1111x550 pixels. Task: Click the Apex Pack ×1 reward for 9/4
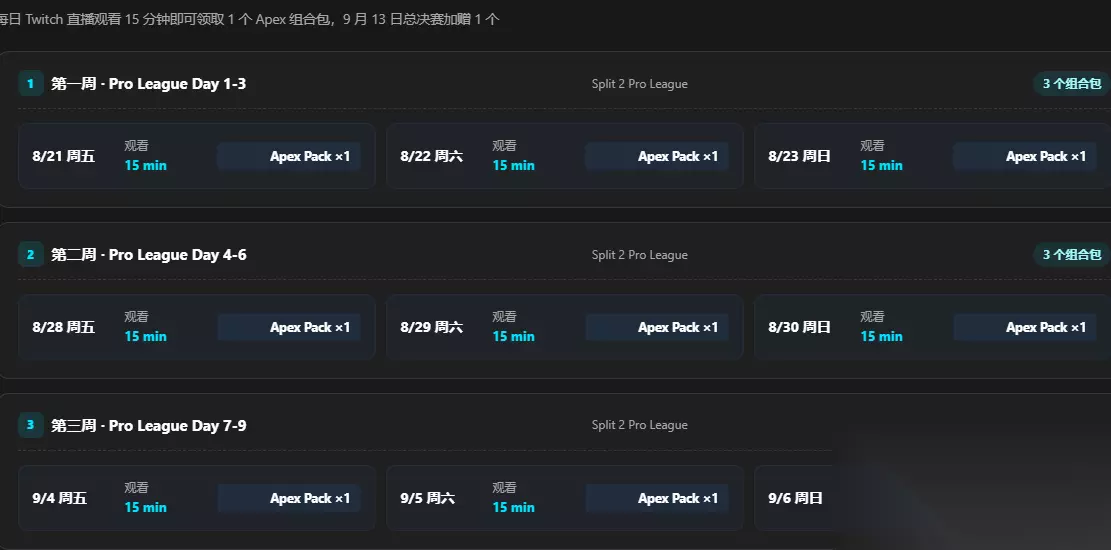point(289,498)
